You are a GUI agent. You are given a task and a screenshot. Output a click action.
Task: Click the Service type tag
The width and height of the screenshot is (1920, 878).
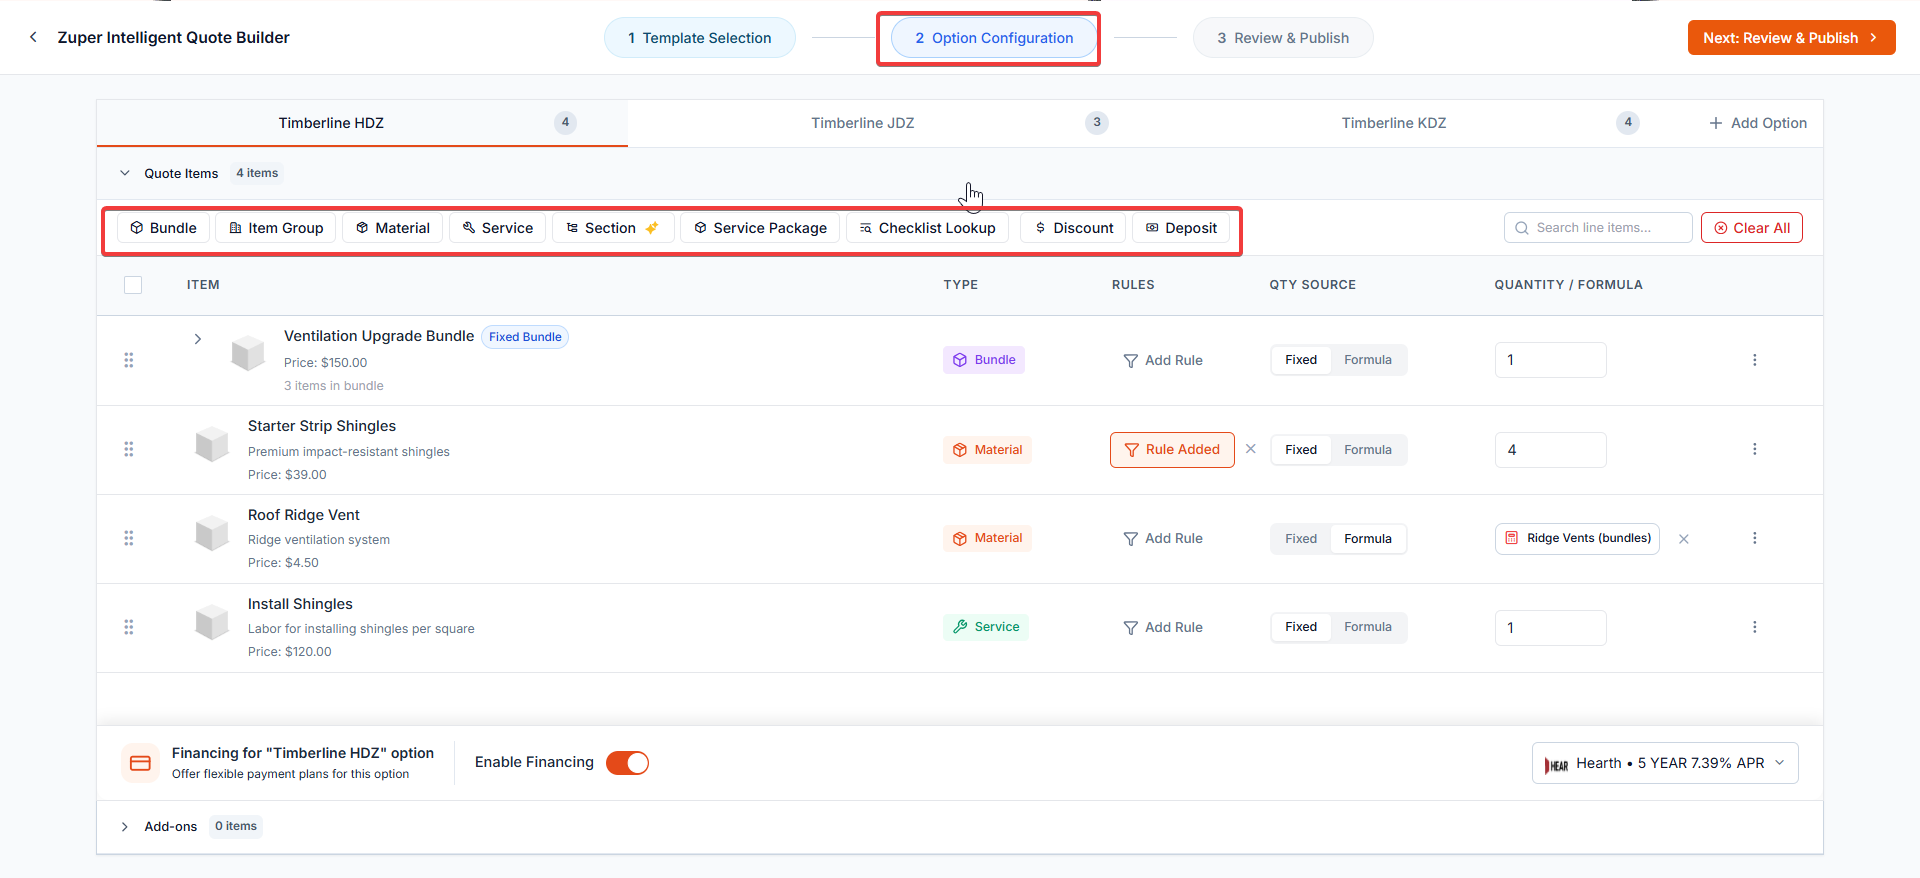986,627
